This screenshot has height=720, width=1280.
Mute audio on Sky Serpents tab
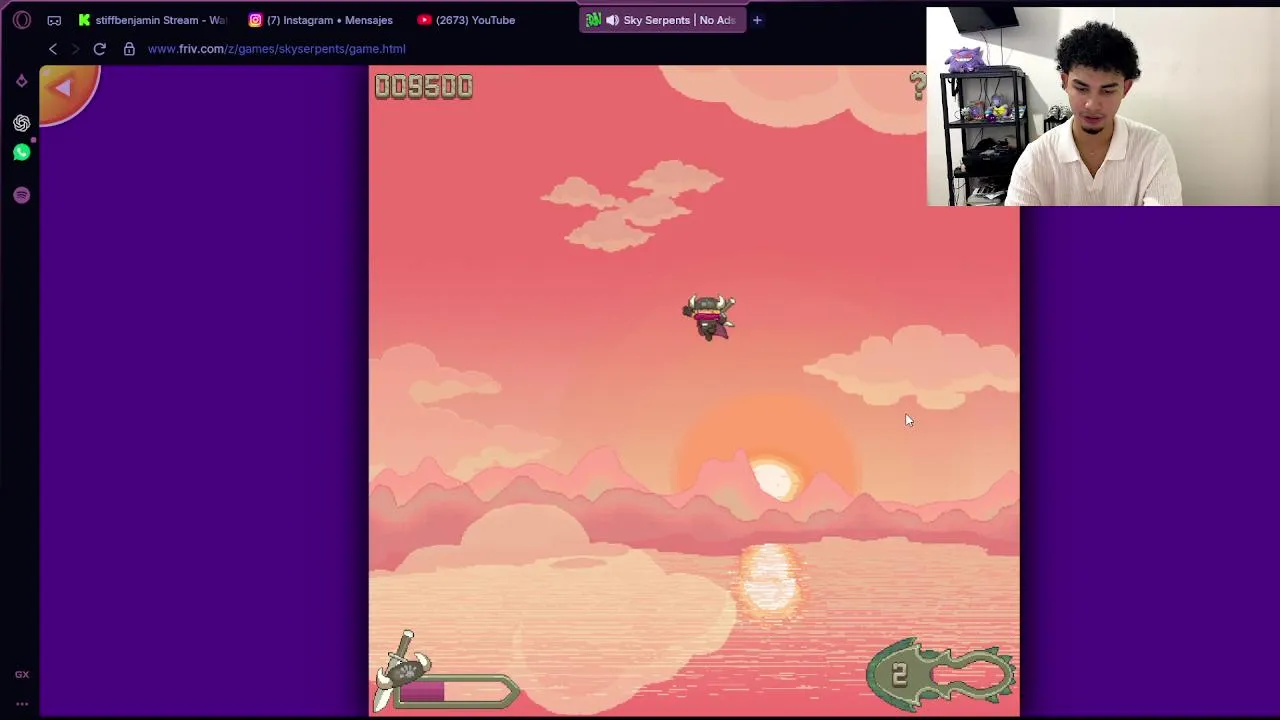(612, 20)
